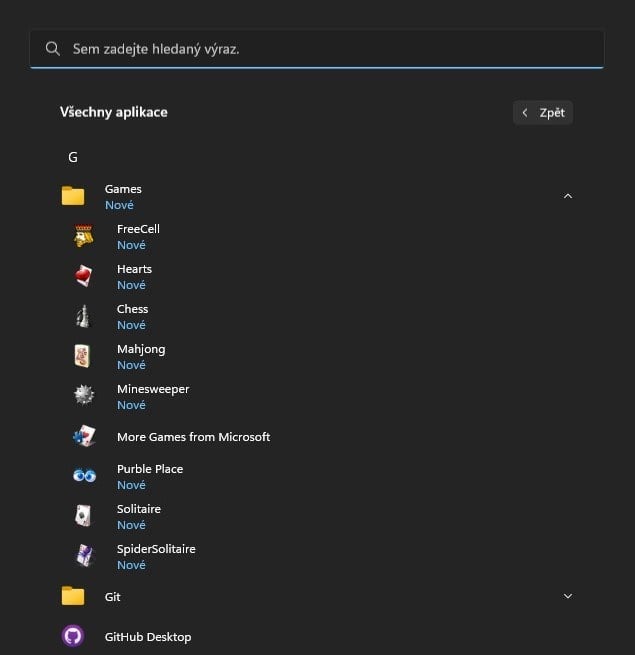Launch Chess using its knight icon
635x655 pixels.
coord(84,316)
